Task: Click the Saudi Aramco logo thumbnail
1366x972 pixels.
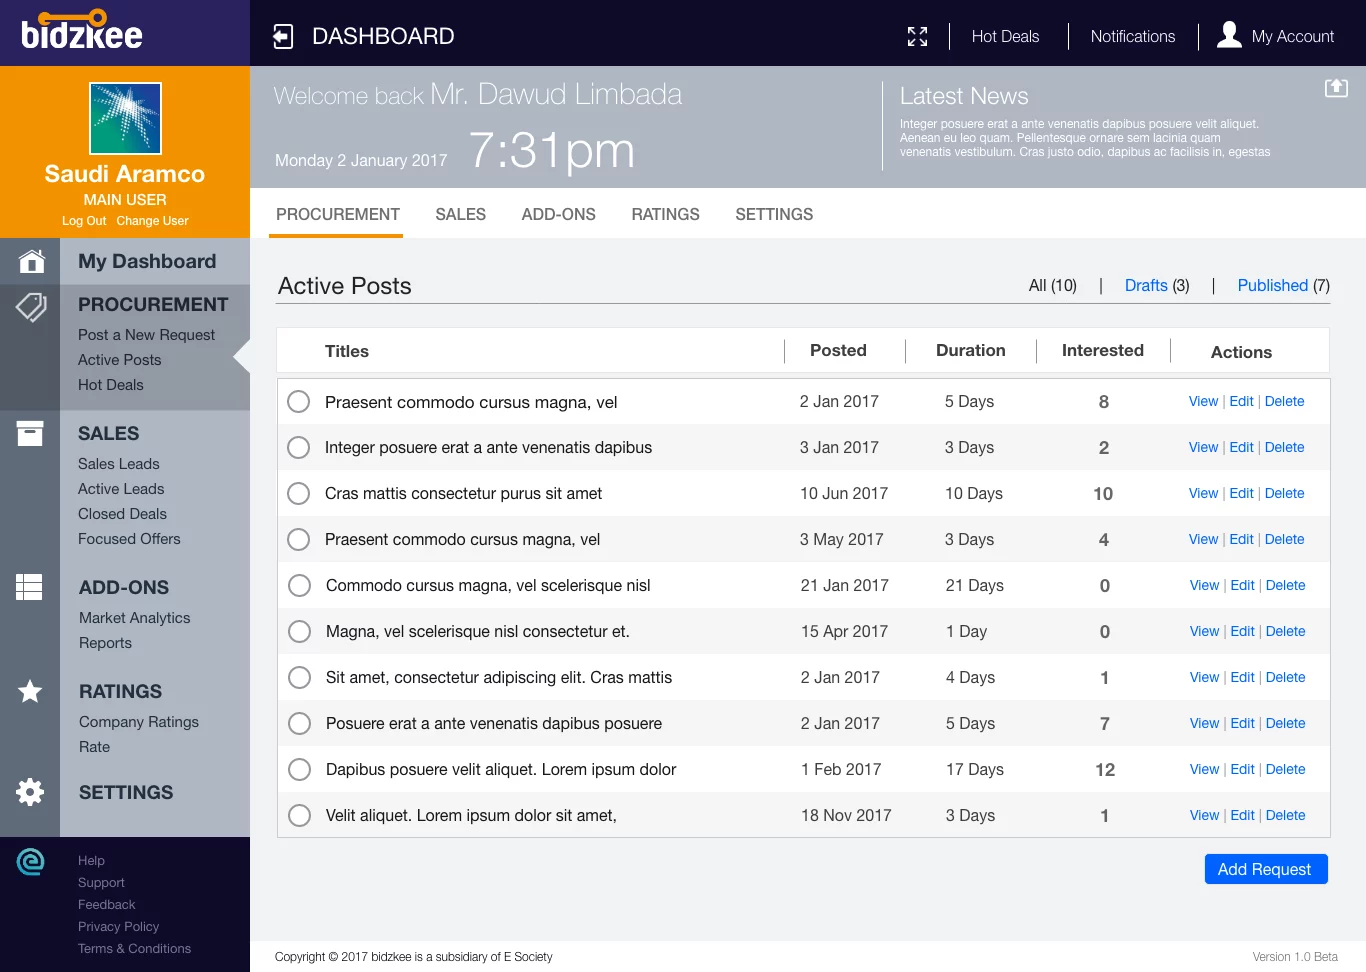Action: pos(125,118)
